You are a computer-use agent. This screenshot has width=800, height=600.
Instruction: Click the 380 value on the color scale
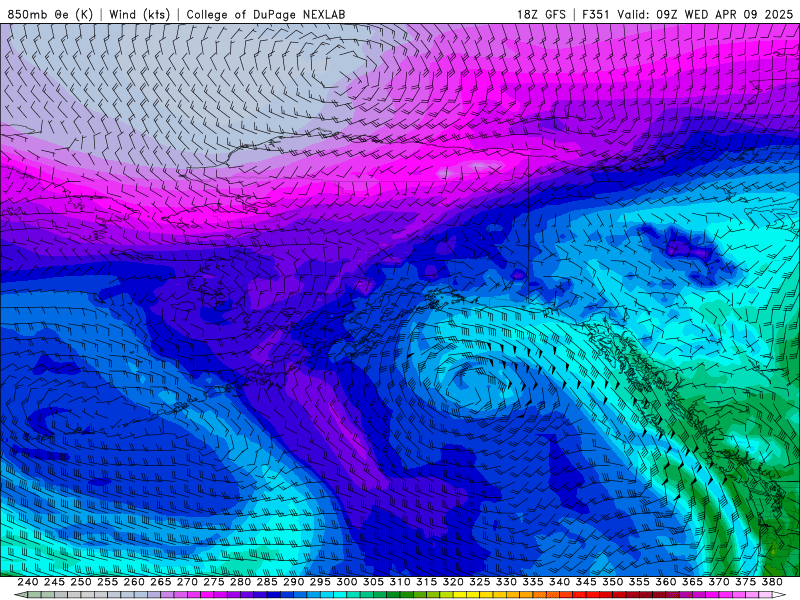772,582
